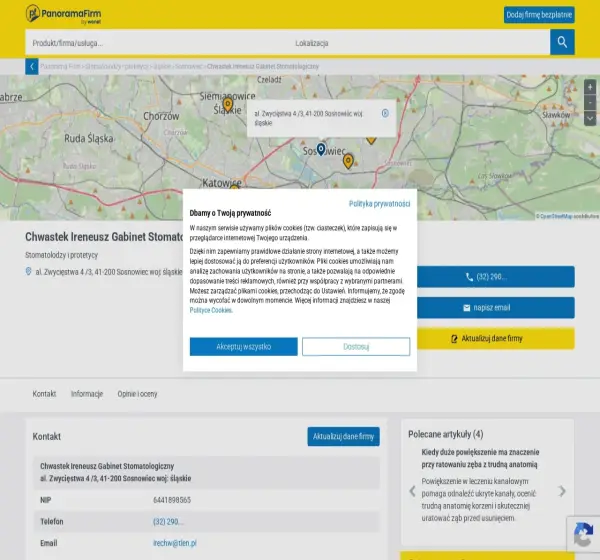The width and height of the screenshot is (600, 560).
Task: Click yellow Aktualizuj dane firmy button
Action: (496, 338)
